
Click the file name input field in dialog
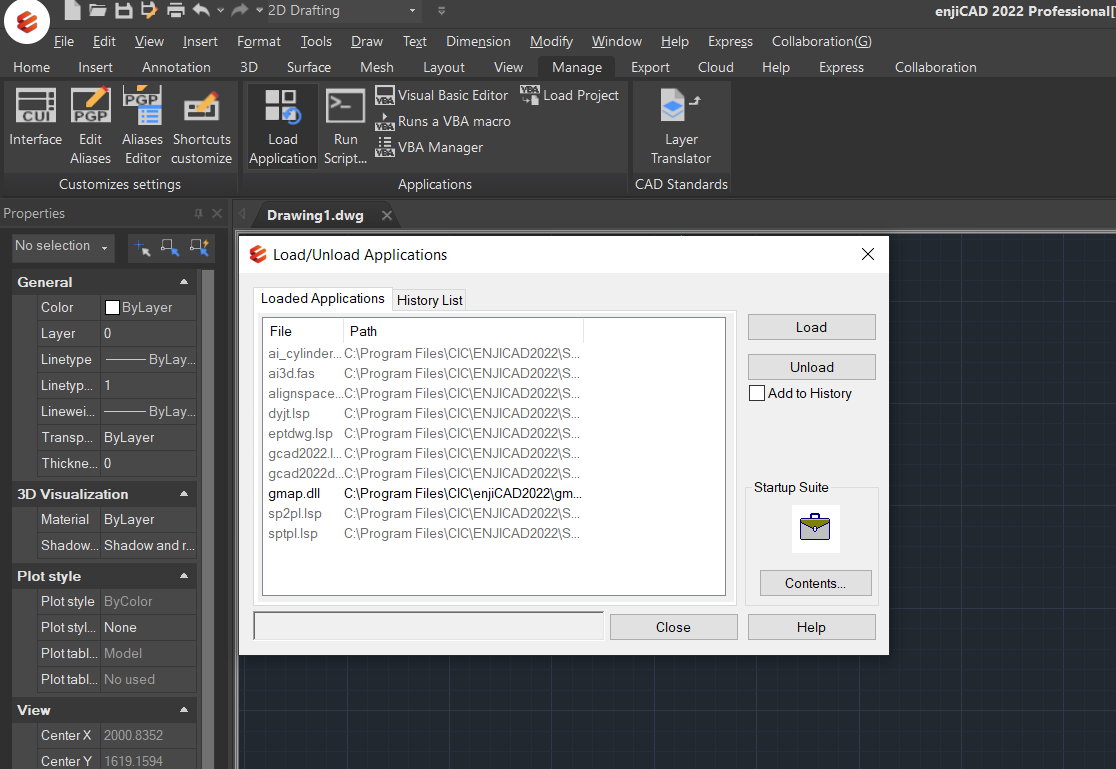click(428, 627)
